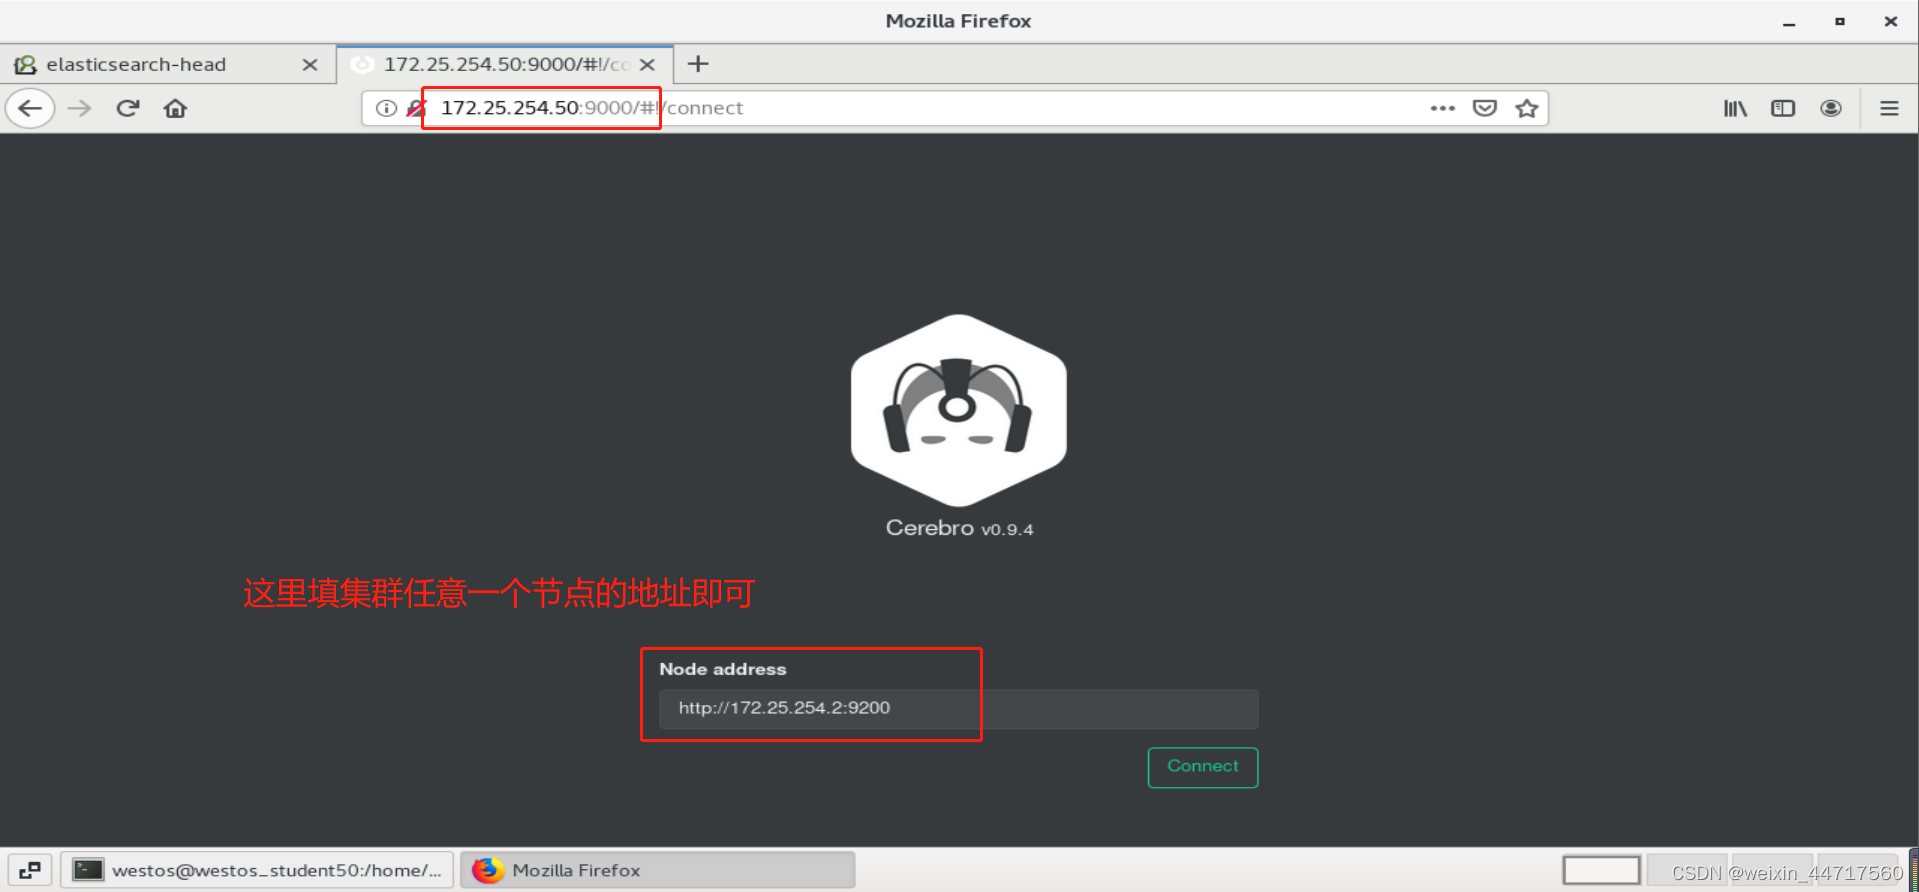The width and height of the screenshot is (1919, 892).
Task: Open the workspace switcher box in taskbar
Action: tap(1601, 870)
